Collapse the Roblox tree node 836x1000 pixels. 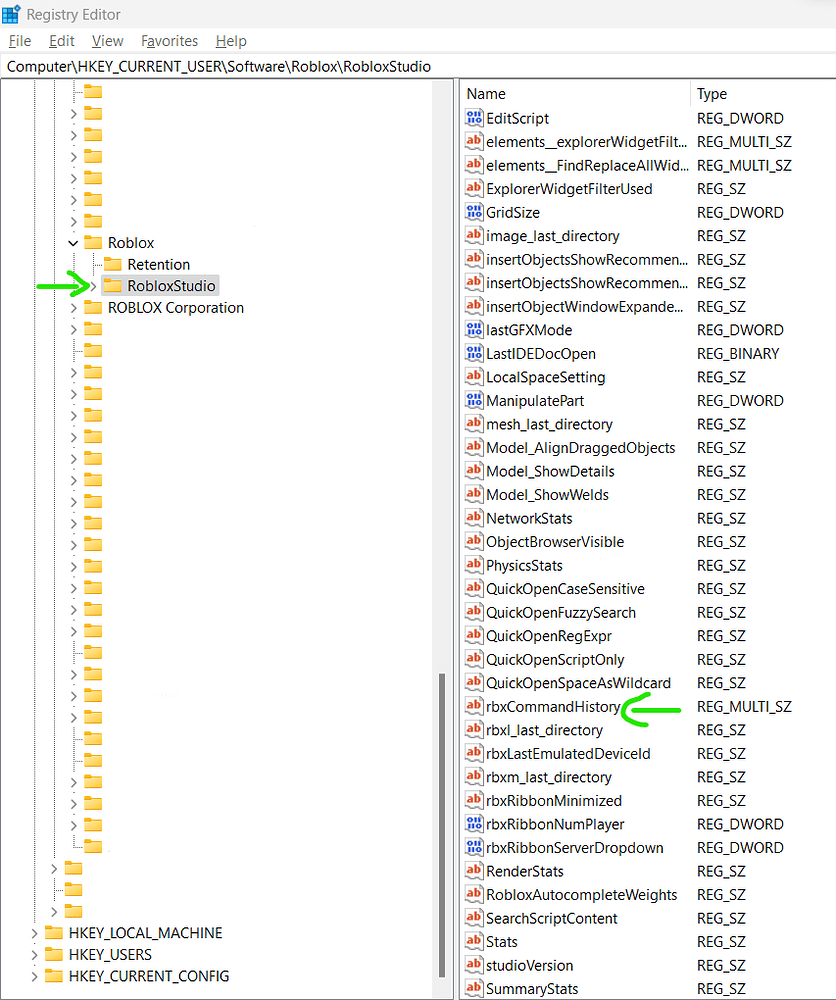[73, 243]
